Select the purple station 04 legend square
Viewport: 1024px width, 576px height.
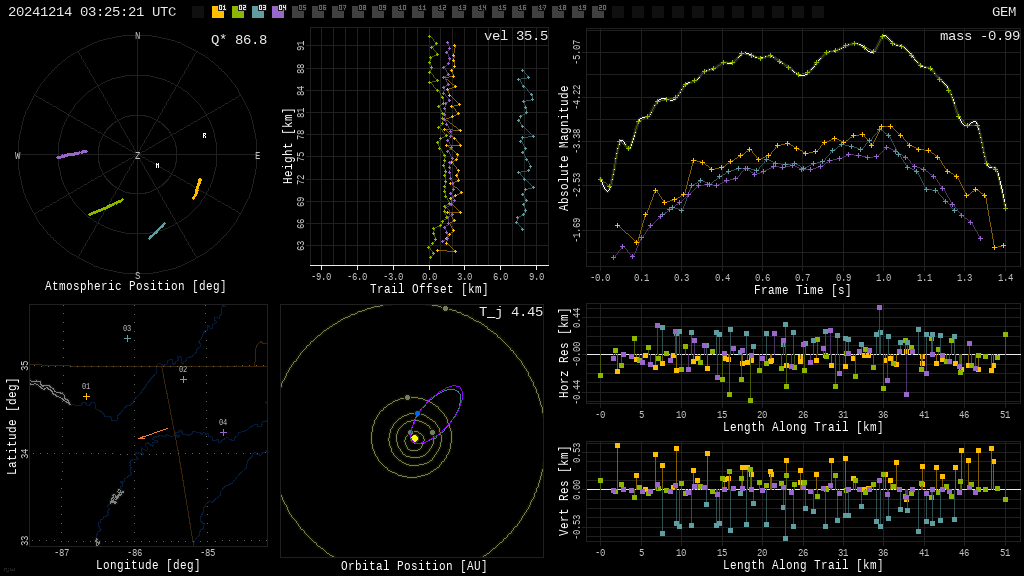[x=278, y=12]
